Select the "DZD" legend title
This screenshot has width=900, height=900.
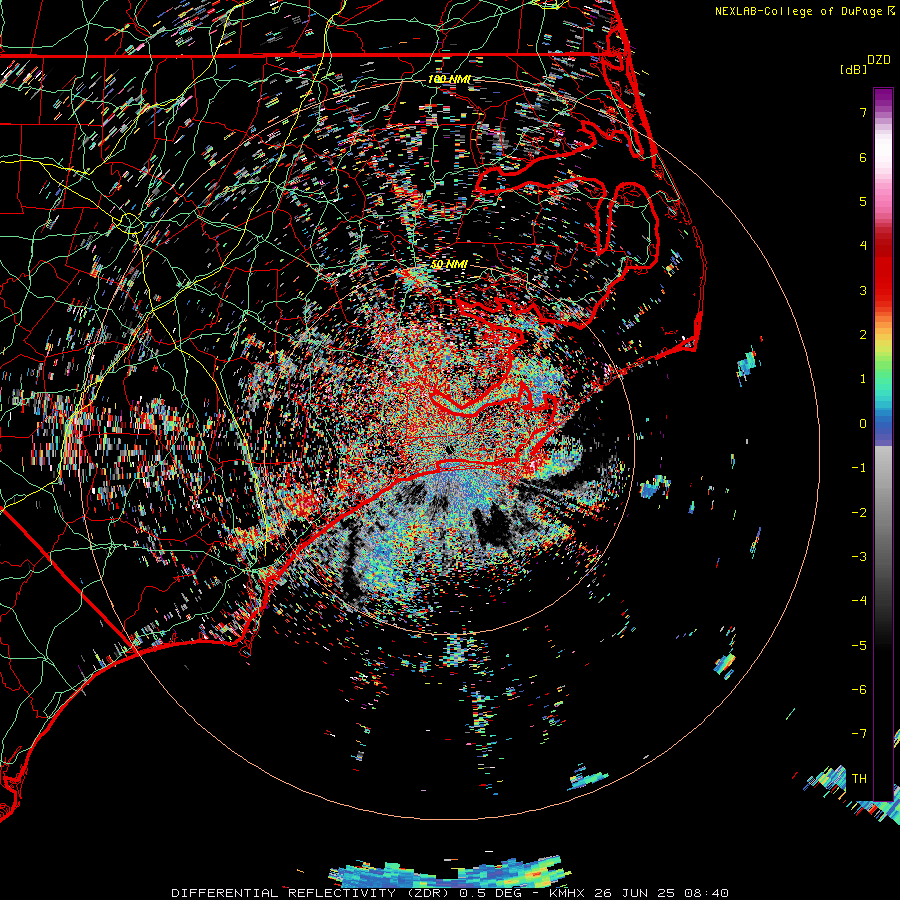pos(878,60)
